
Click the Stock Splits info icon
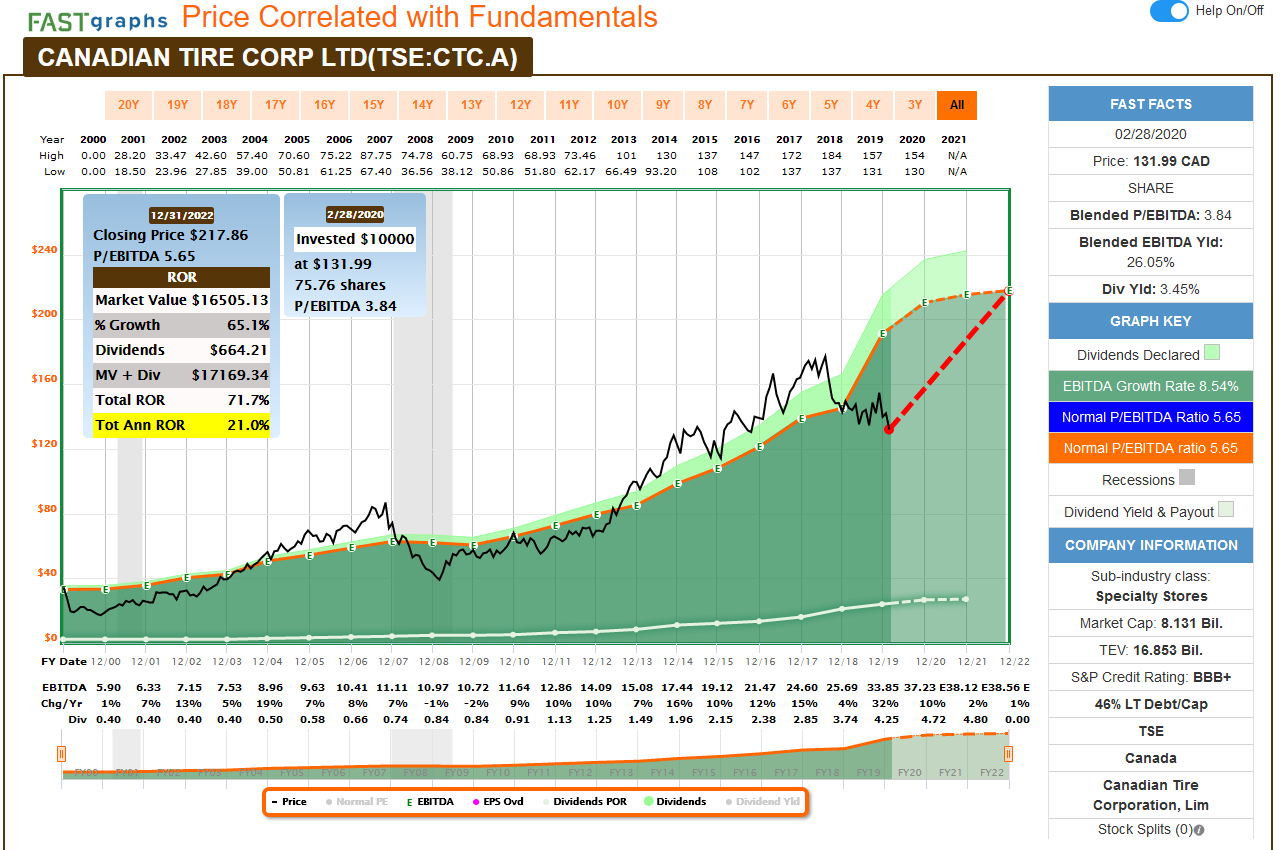[x=1199, y=829]
